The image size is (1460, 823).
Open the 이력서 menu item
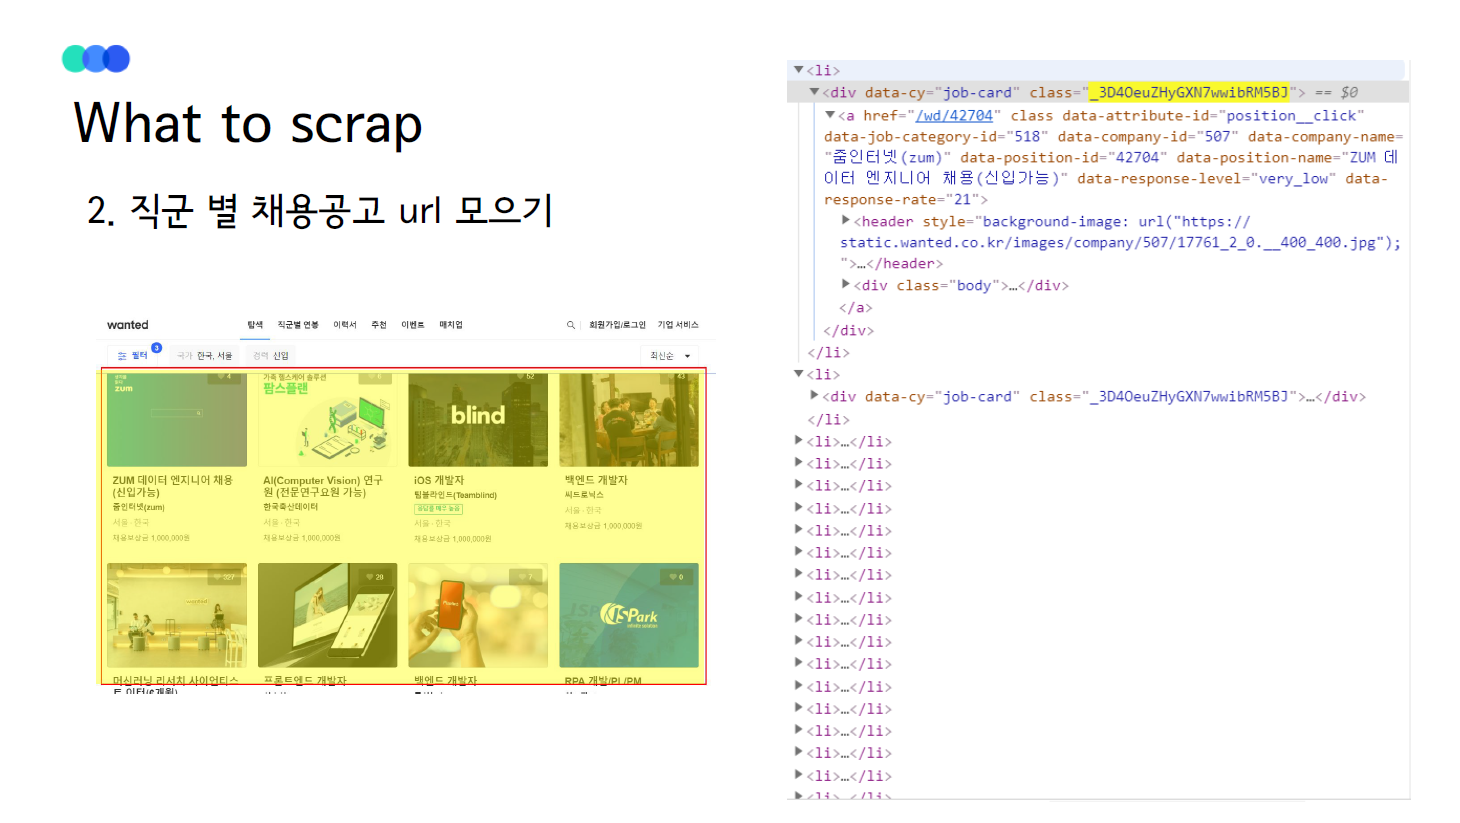point(345,325)
